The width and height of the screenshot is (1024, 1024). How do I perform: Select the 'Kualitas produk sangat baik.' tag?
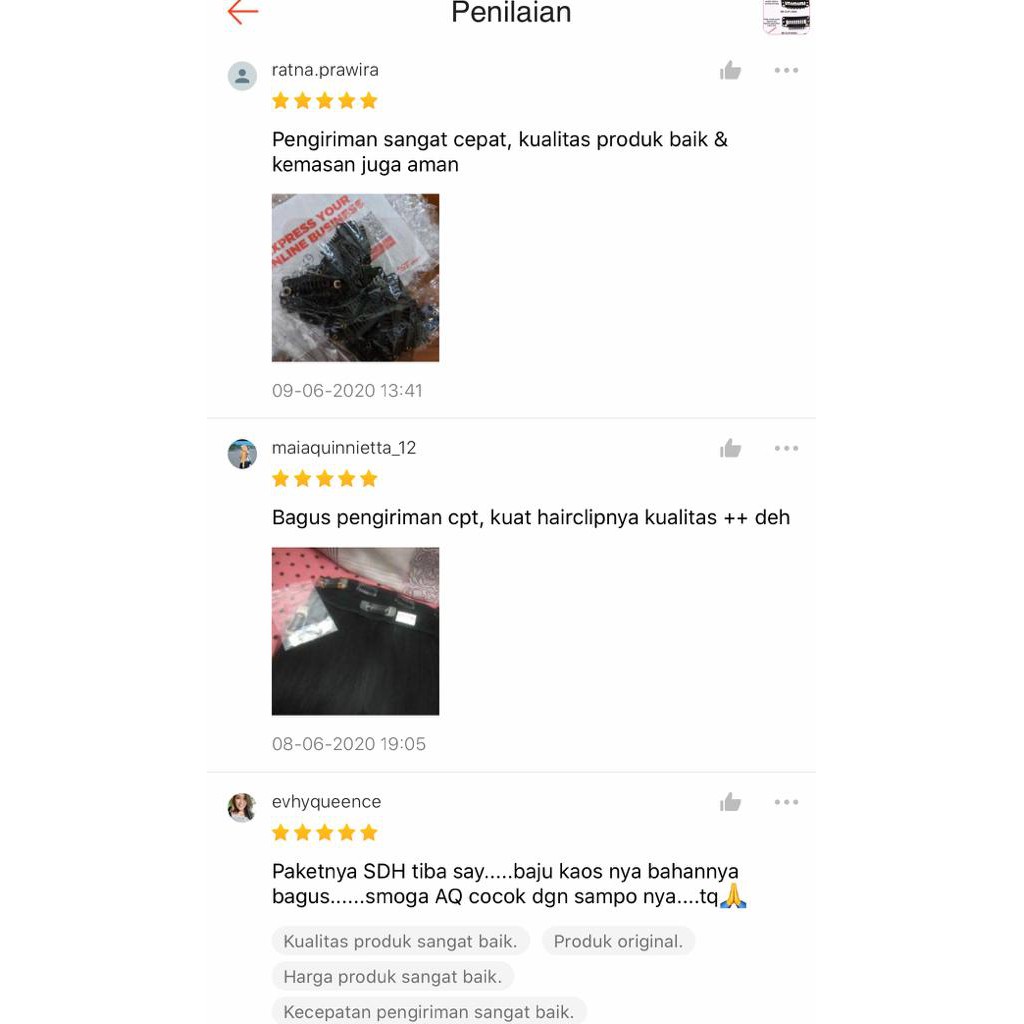point(400,941)
